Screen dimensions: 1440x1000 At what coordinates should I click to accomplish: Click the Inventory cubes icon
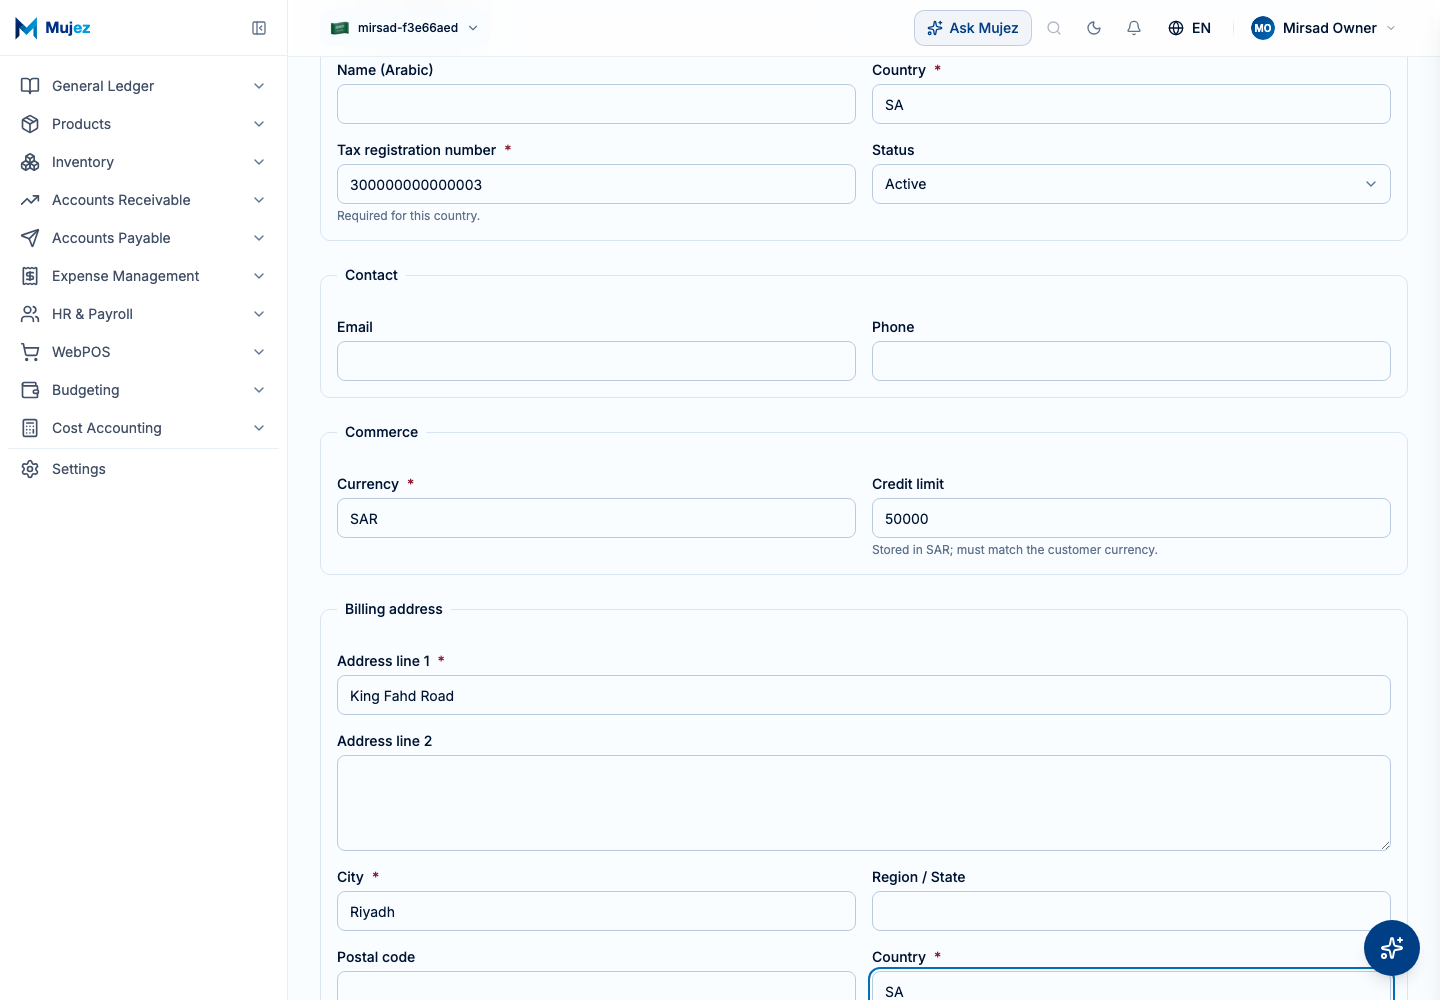[30, 162]
